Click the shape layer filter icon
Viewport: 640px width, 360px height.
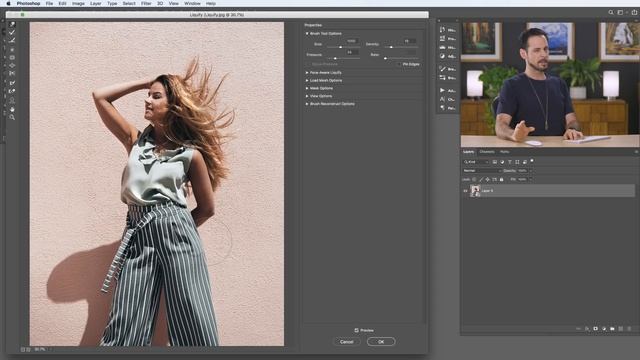coord(517,162)
